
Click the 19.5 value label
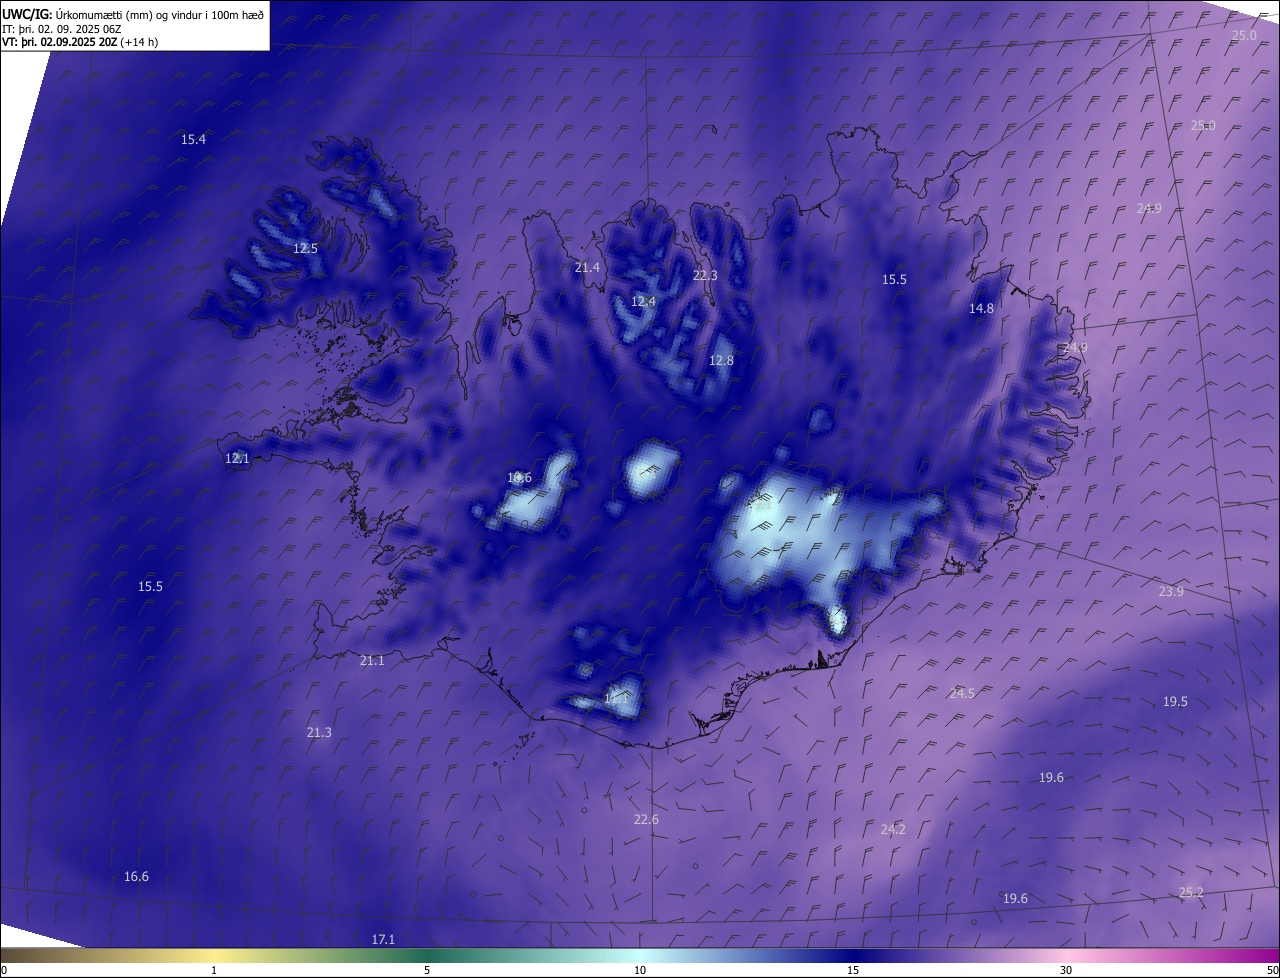[x=1175, y=702]
